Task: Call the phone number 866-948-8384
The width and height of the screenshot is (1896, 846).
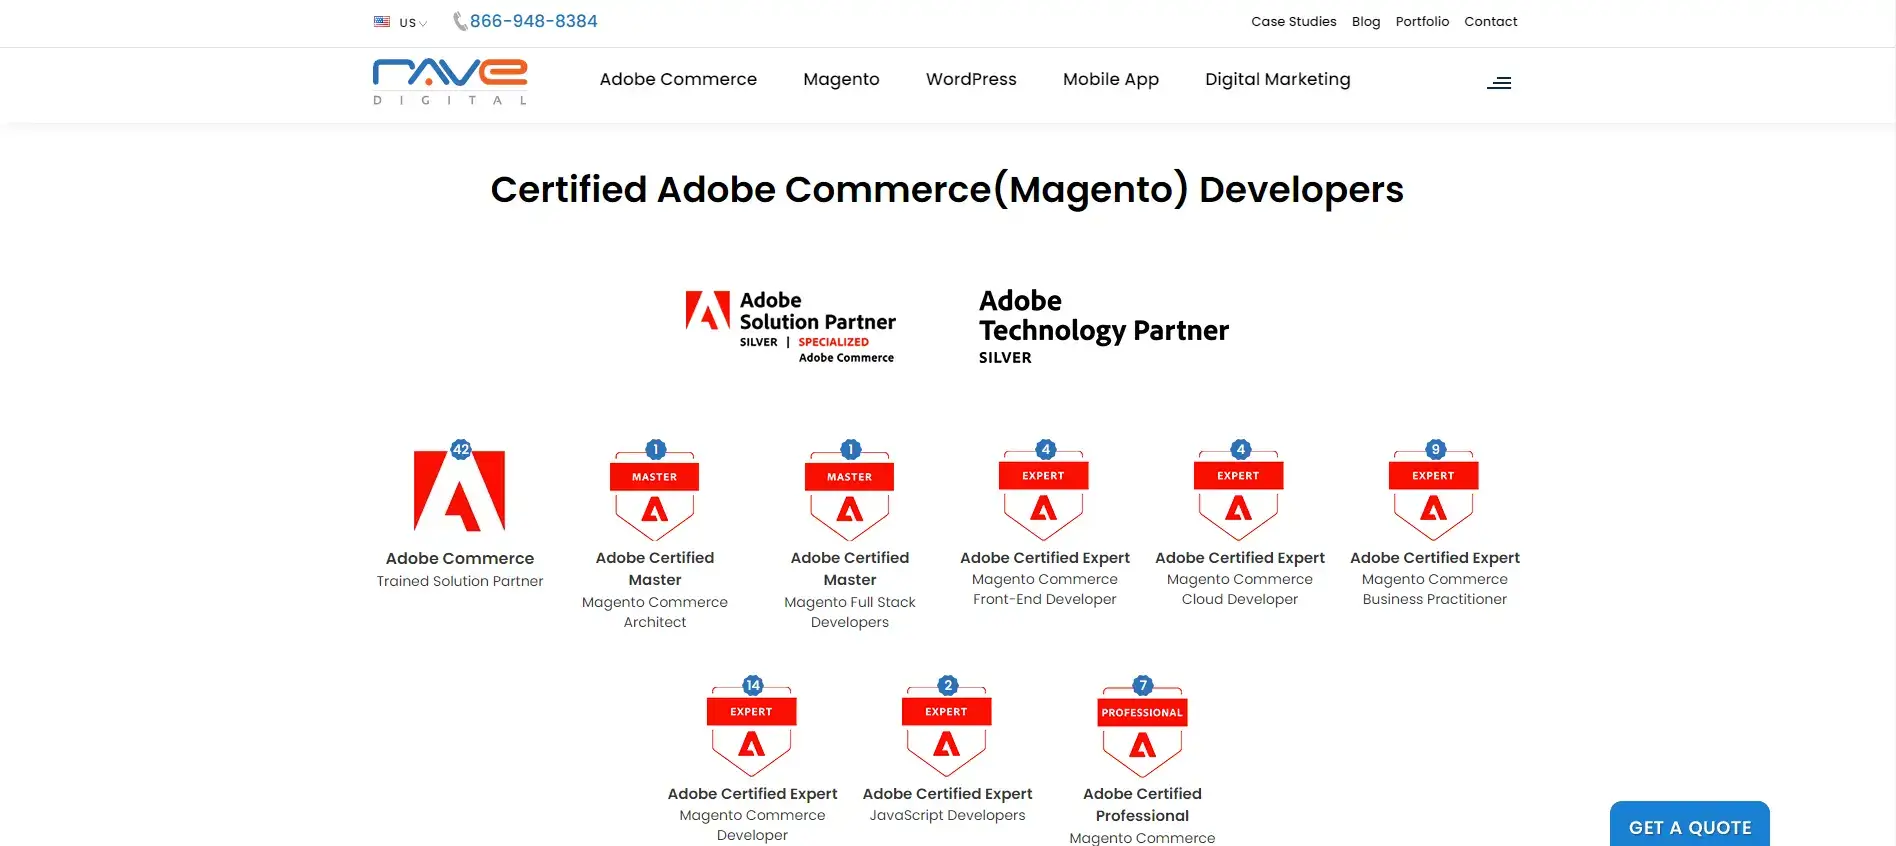Action: pyautogui.click(x=534, y=21)
